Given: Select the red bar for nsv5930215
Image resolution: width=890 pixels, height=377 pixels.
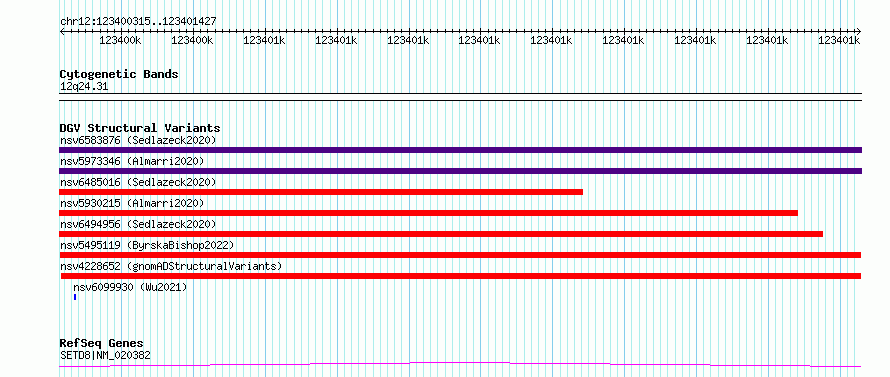Looking at the screenshot, I should pos(429,213).
